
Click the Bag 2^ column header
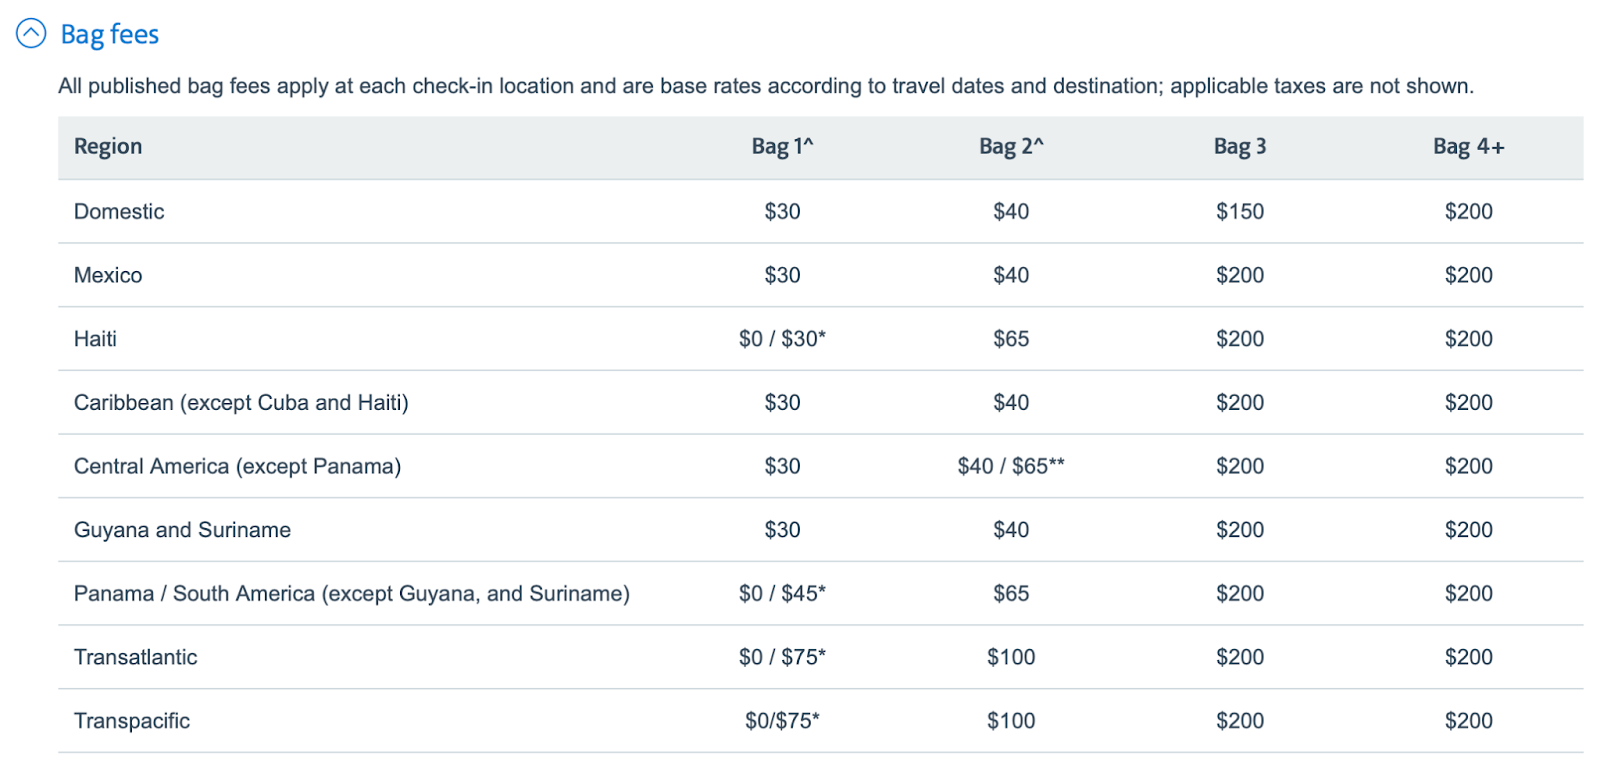tap(1010, 147)
